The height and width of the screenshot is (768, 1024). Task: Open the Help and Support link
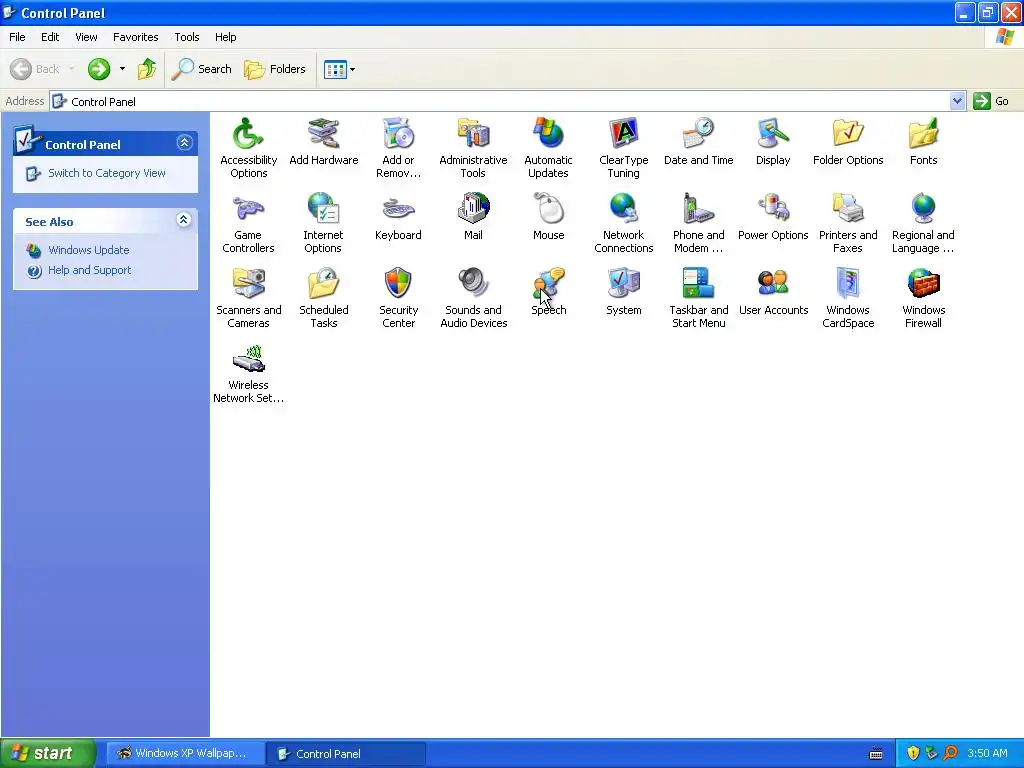89,270
